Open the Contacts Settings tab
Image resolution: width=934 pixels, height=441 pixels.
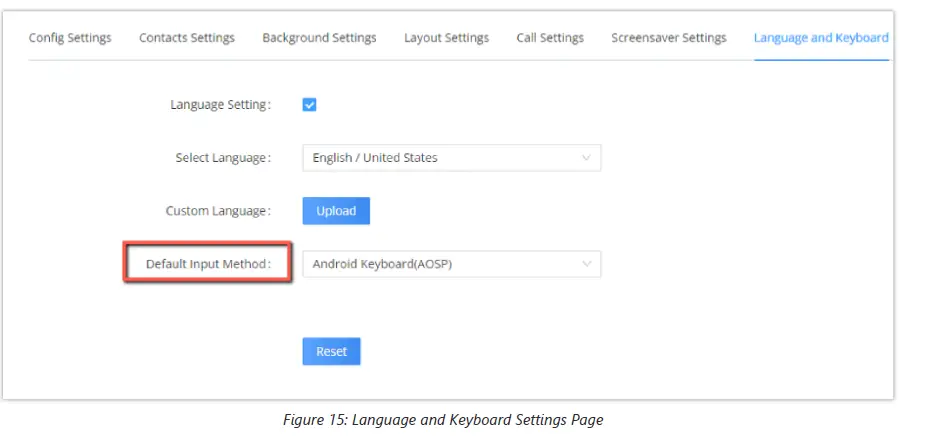(x=187, y=38)
